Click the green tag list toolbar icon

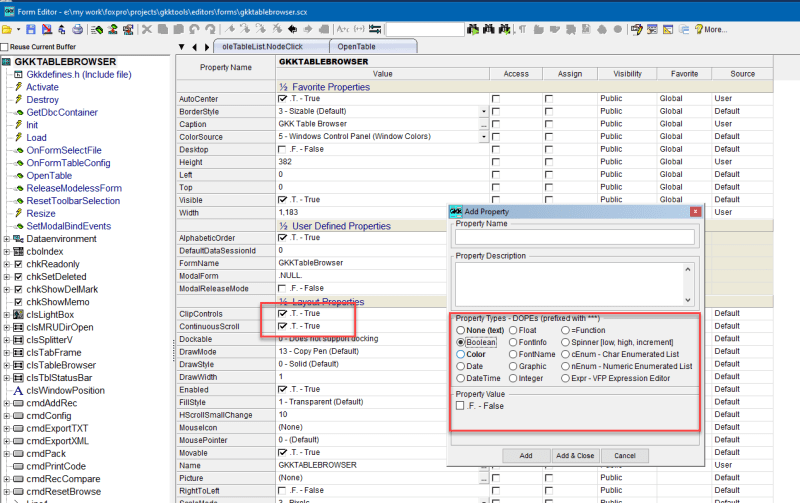(96, 30)
